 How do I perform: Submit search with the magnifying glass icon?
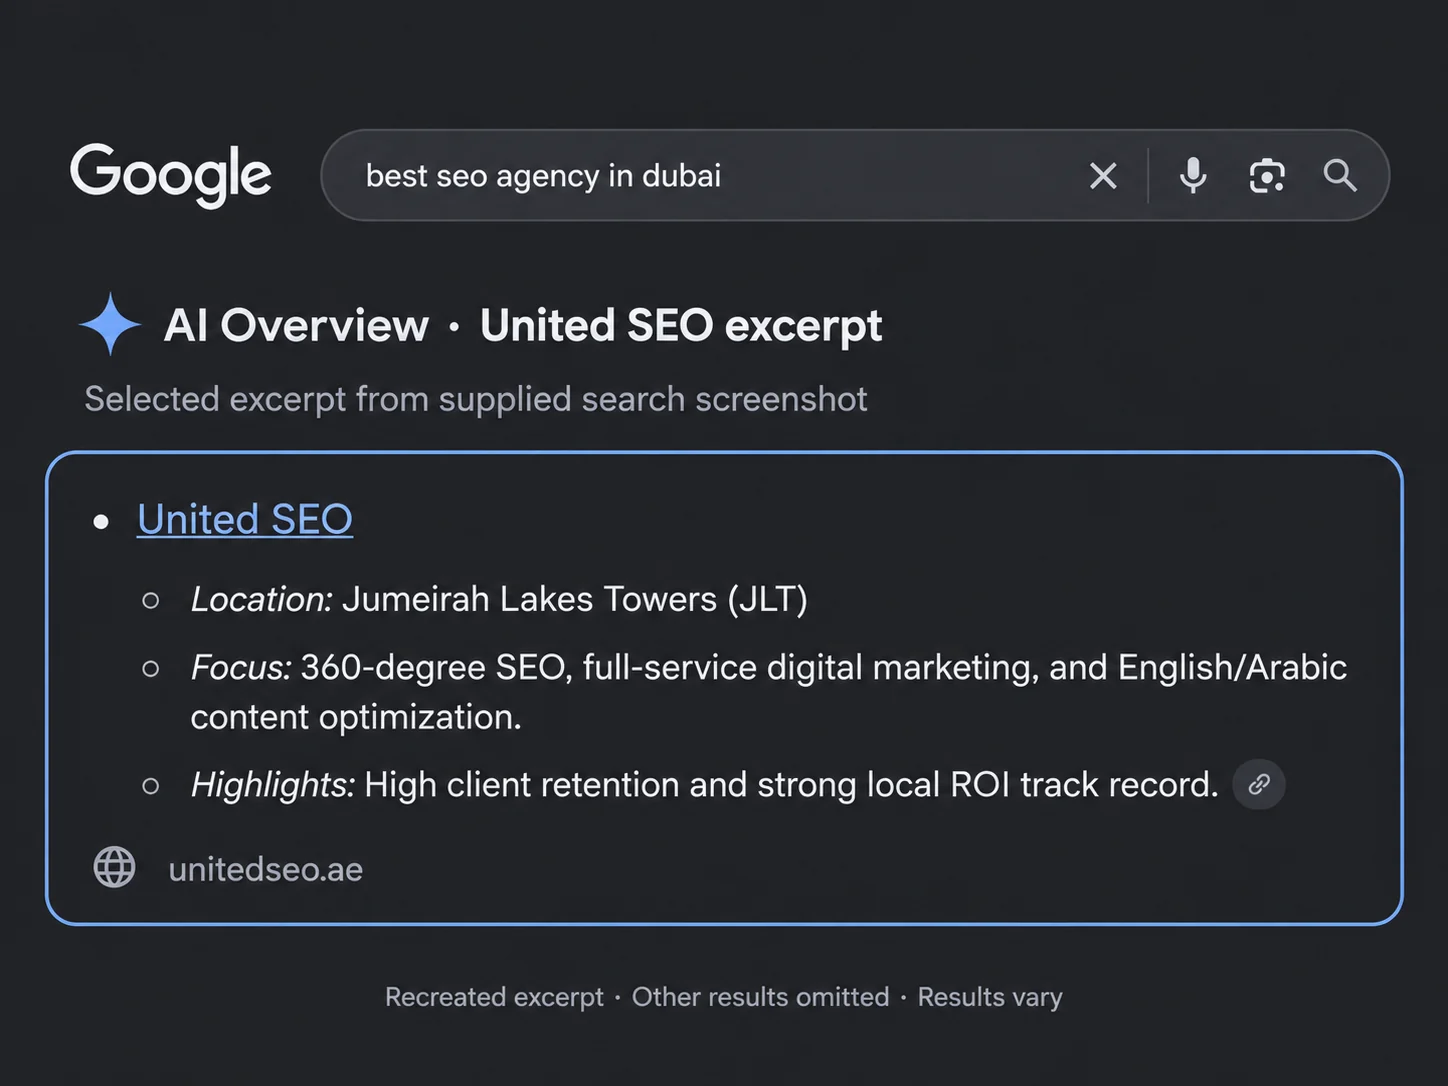point(1340,176)
